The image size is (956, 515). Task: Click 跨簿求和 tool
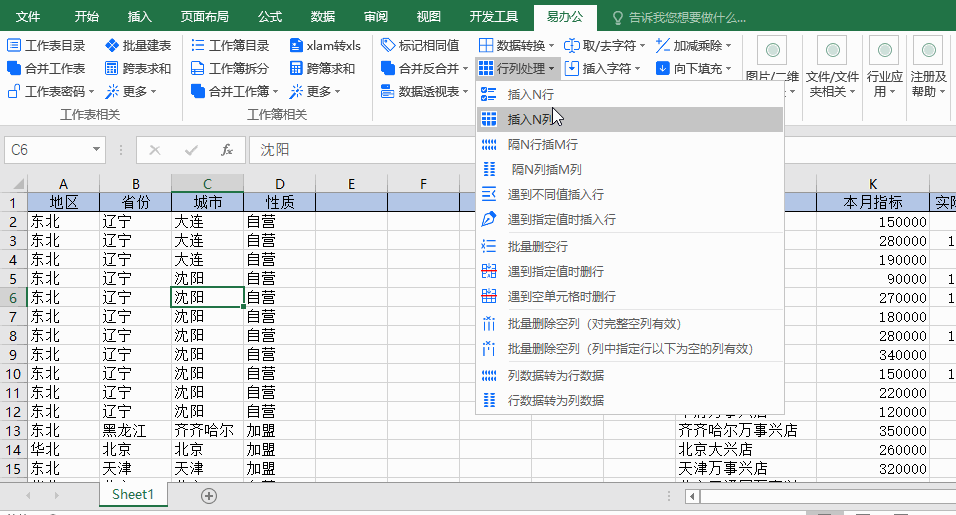coord(322,68)
